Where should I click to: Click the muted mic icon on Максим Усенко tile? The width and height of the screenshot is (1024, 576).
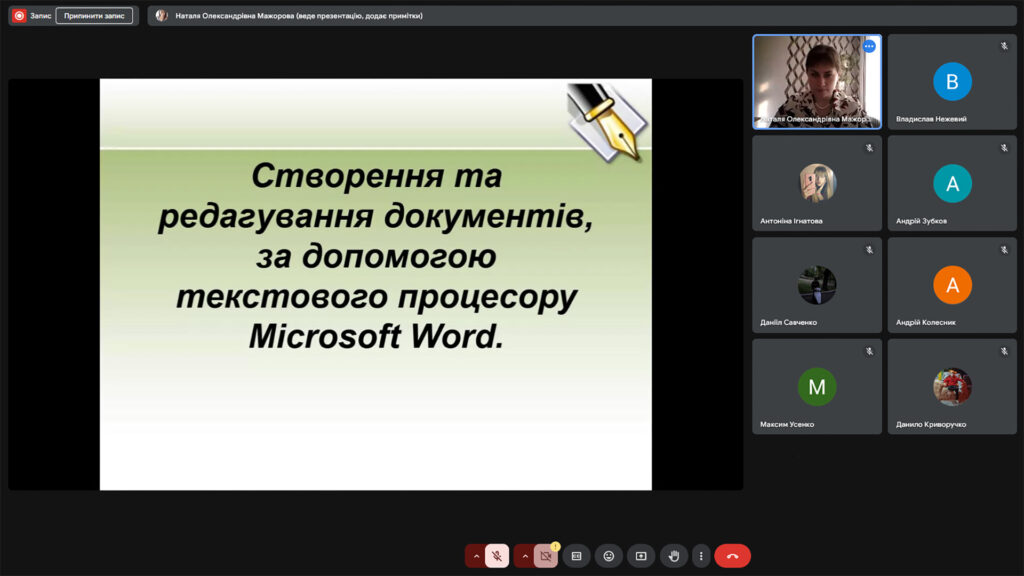point(869,351)
